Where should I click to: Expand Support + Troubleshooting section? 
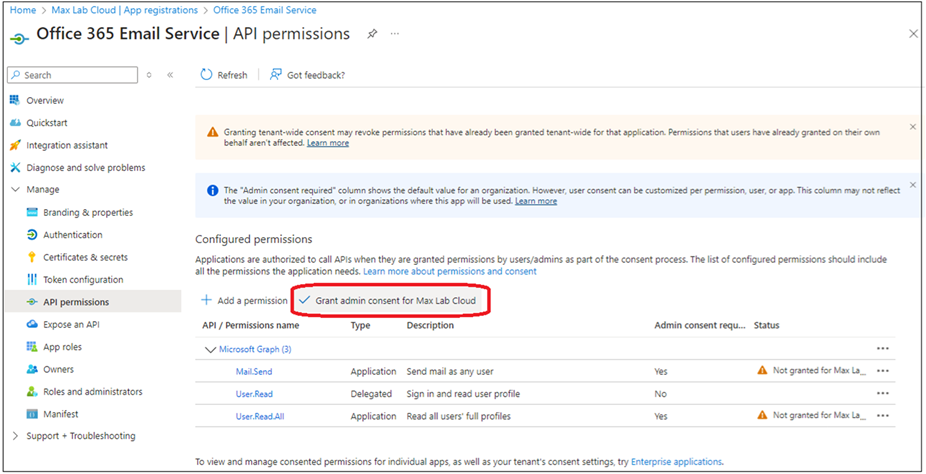[x=15, y=436]
